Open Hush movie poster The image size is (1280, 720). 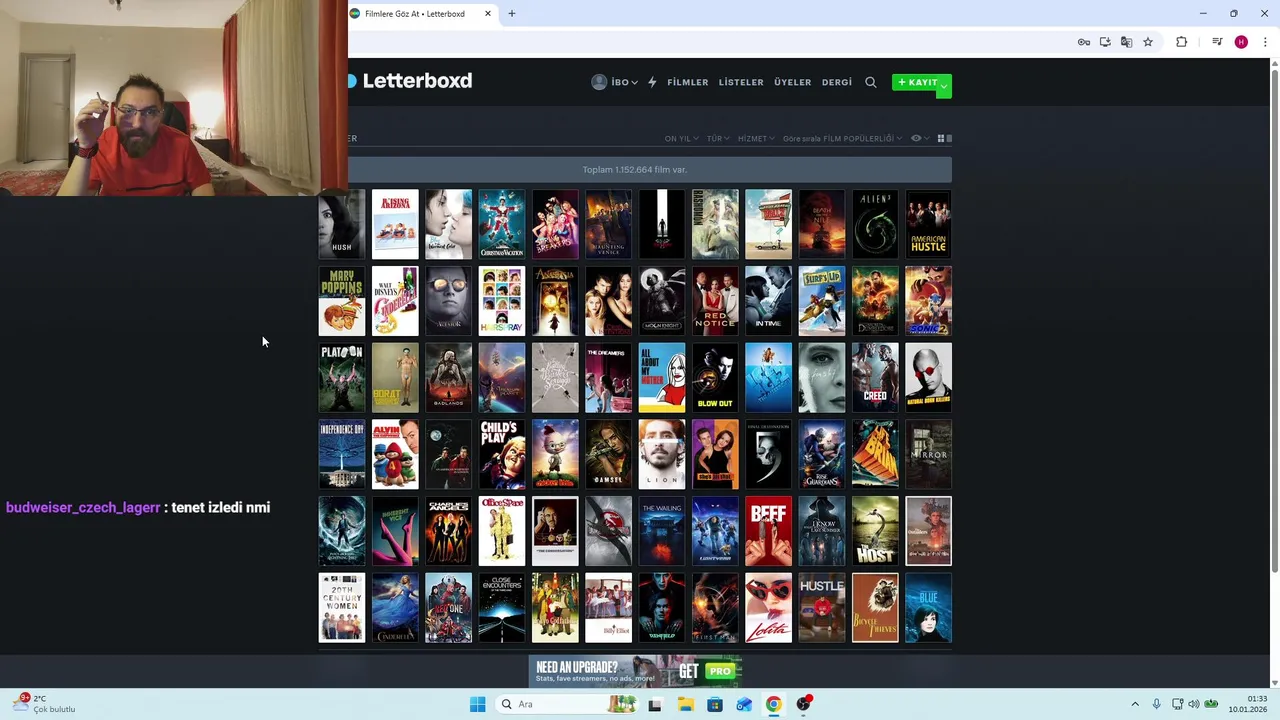[342, 224]
